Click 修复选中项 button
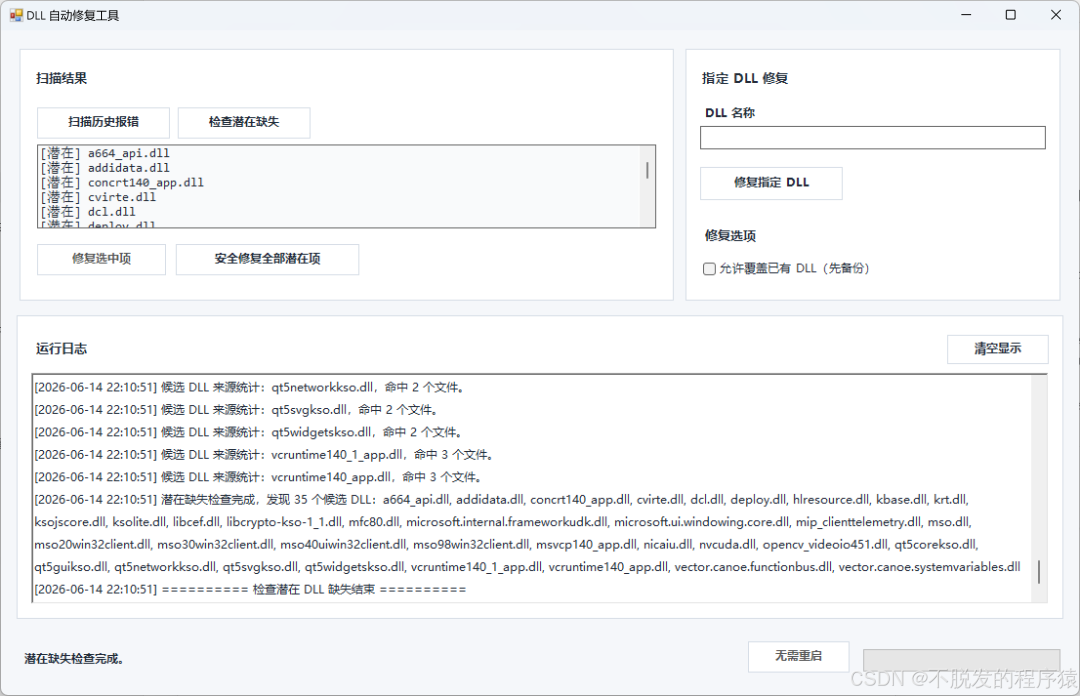The image size is (1080, 696). 101,259
